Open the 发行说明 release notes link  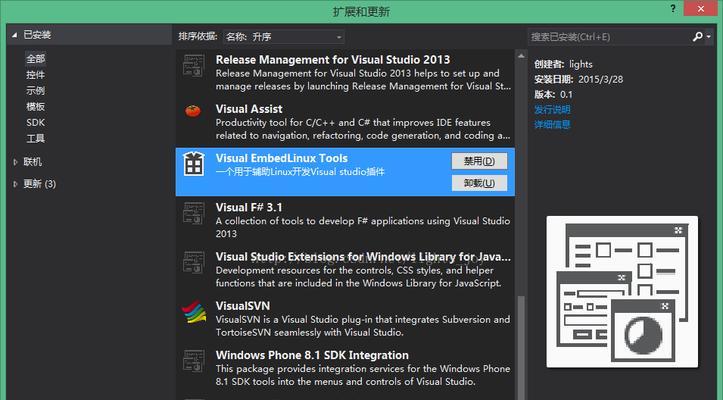tap(552, 109)
